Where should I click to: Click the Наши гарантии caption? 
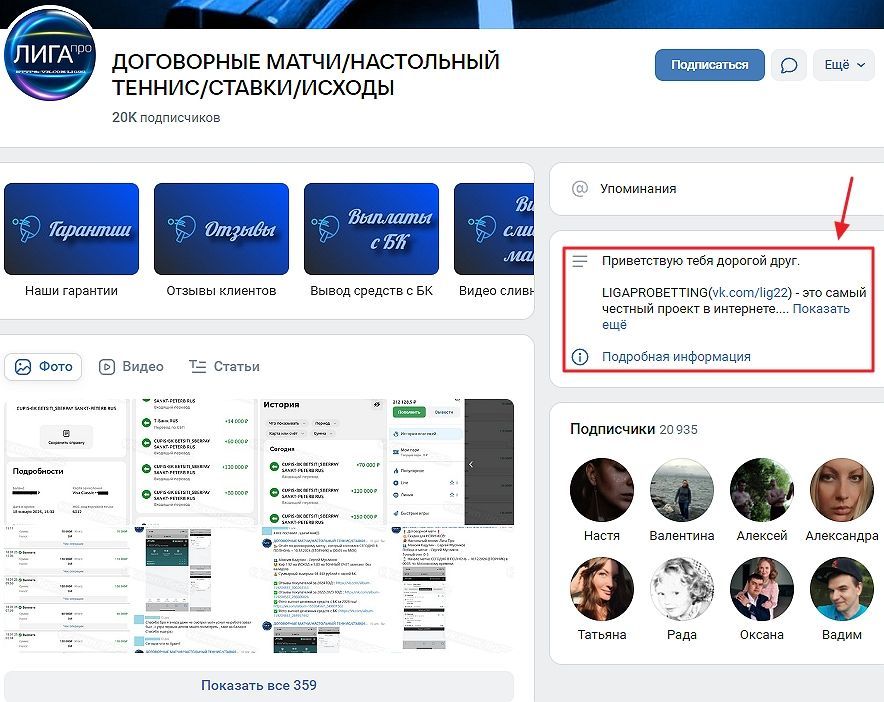click(x=71, y=291)
